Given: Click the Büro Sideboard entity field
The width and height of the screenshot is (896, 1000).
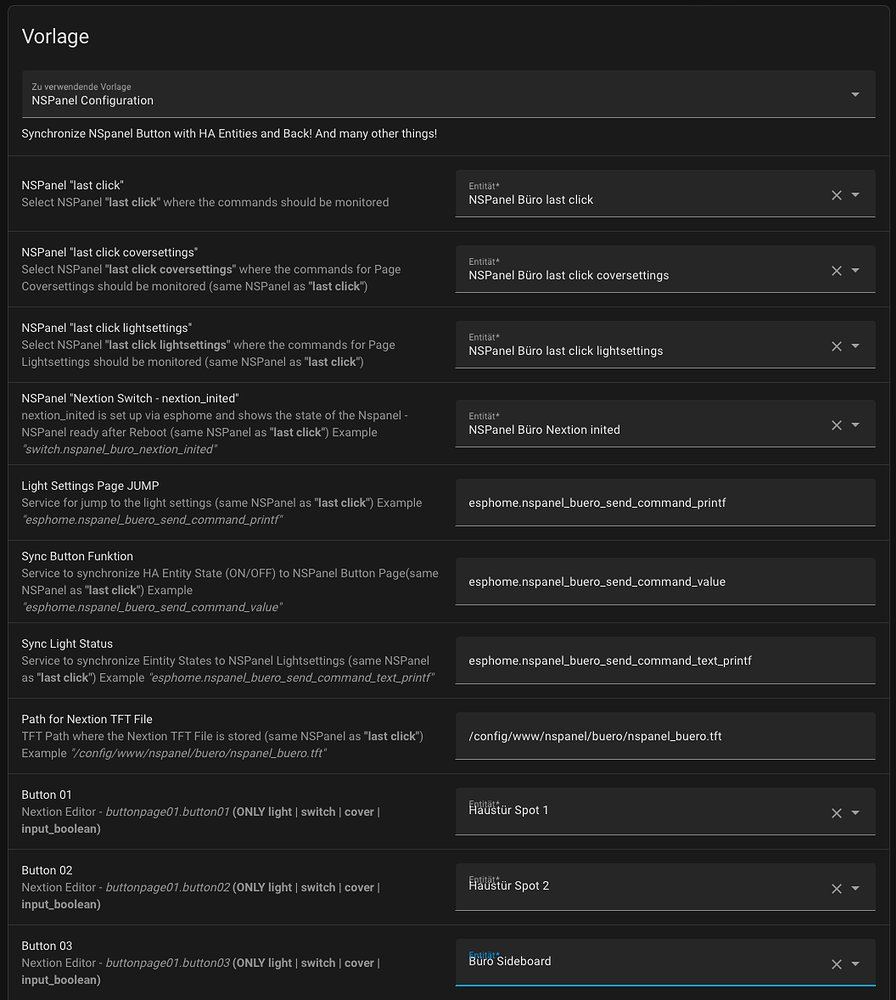Looking at the screenshot, I should (640, 962).
